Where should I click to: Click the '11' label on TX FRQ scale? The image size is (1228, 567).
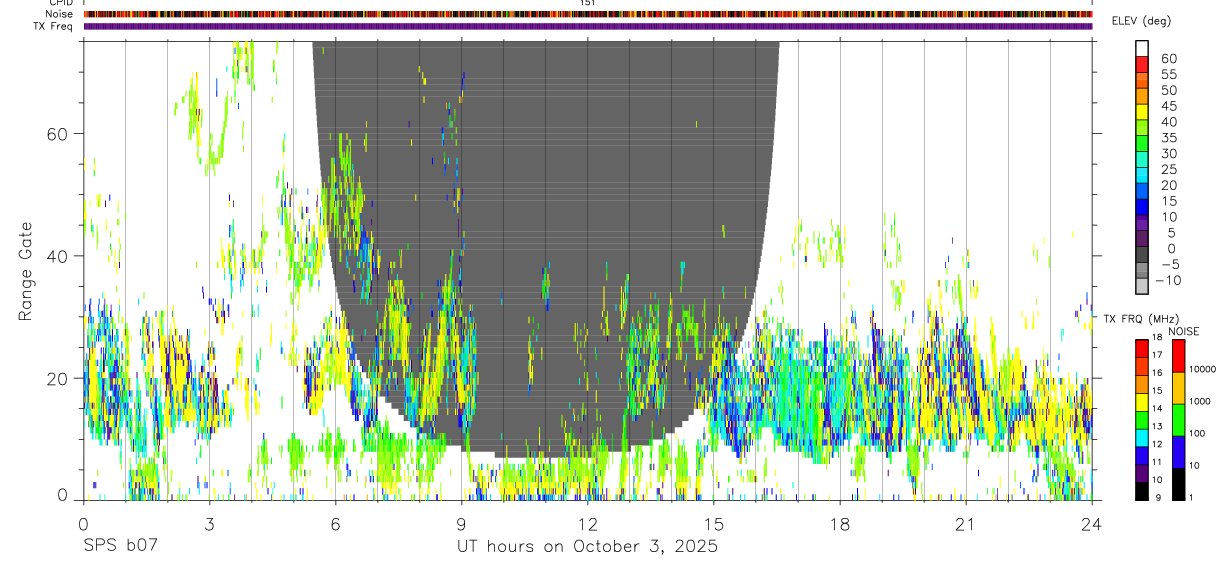coord(1157,462)
